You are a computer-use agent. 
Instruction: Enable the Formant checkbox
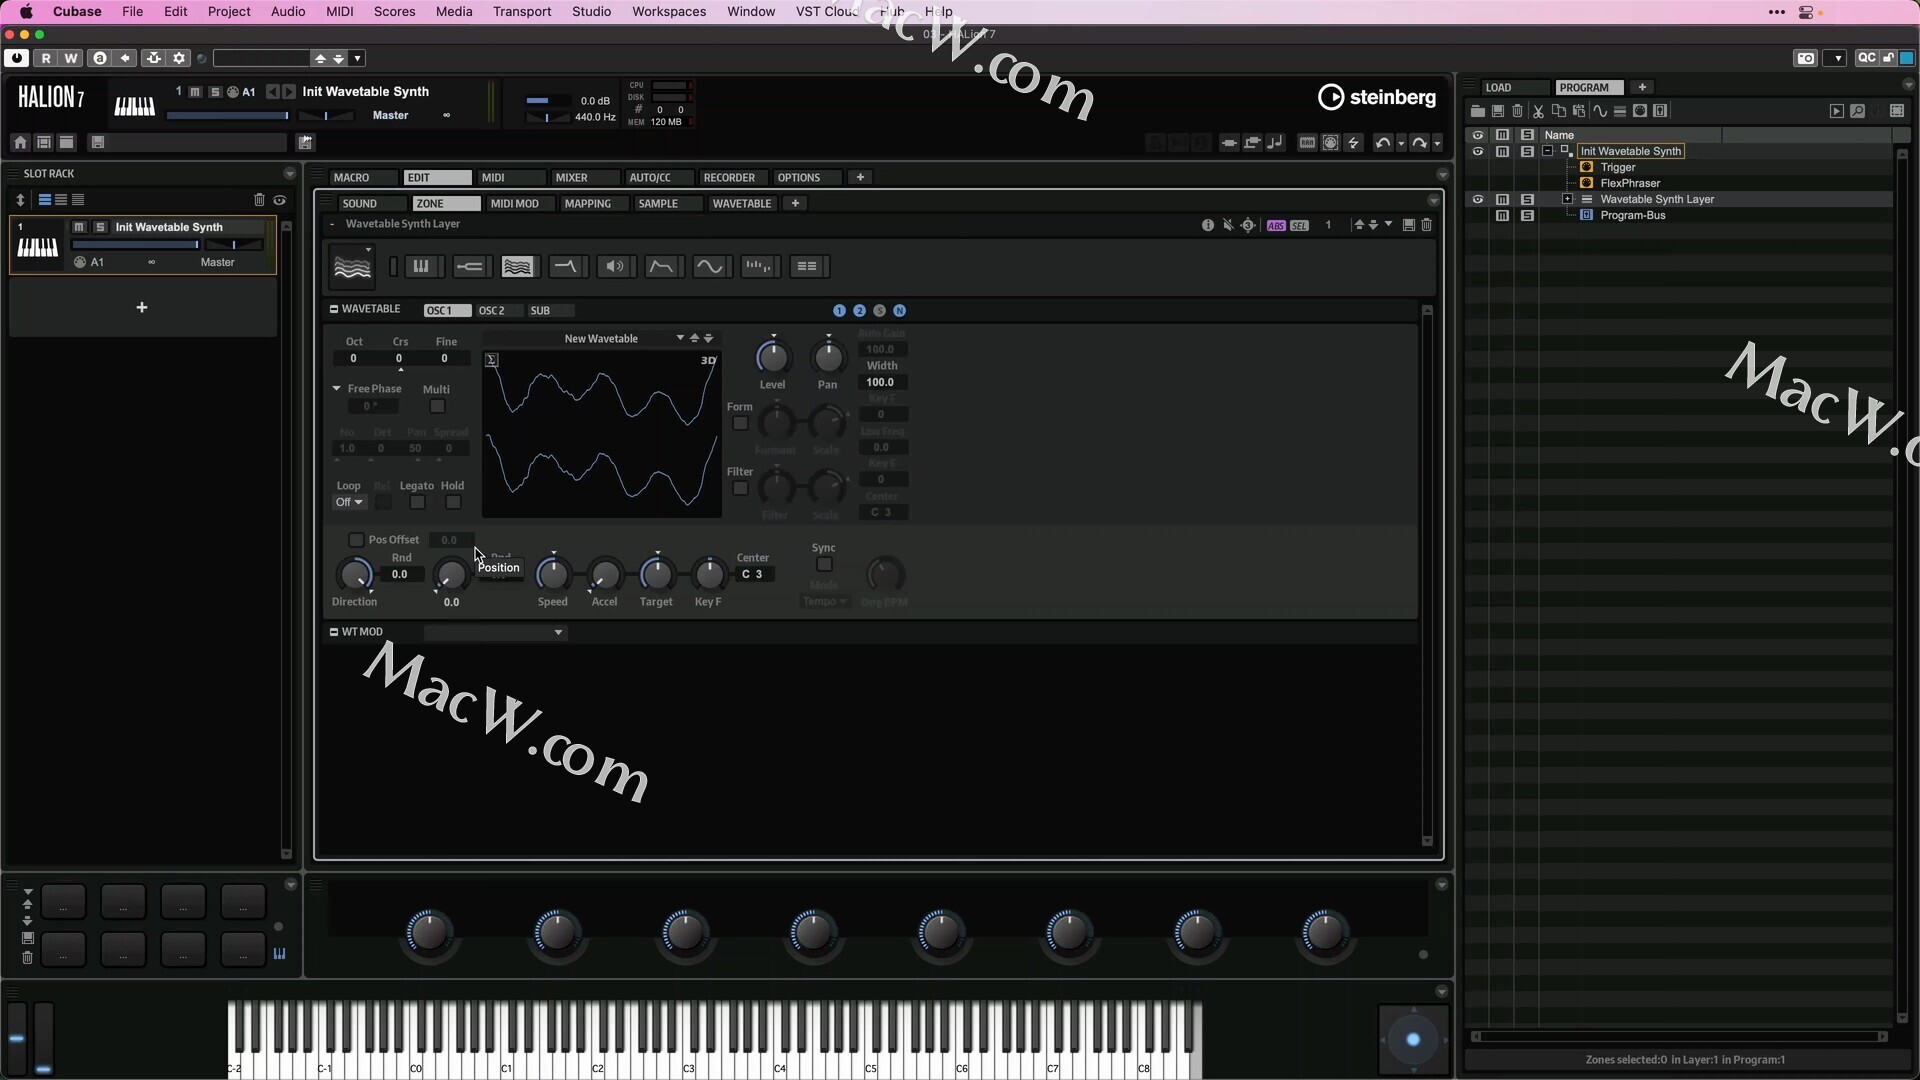(x=740, y=423)
